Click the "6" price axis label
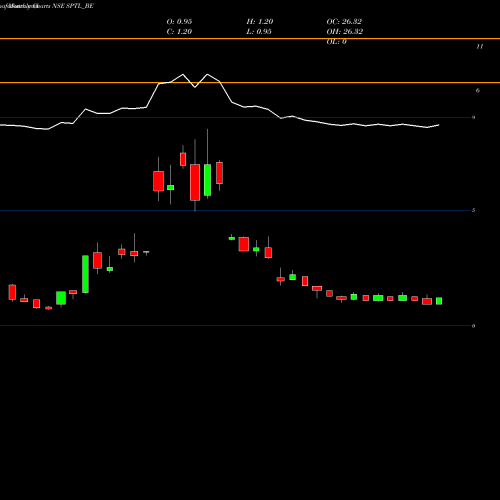Image resolution: width=500 pixels, height=500 pixels. (x=478, y=90)
